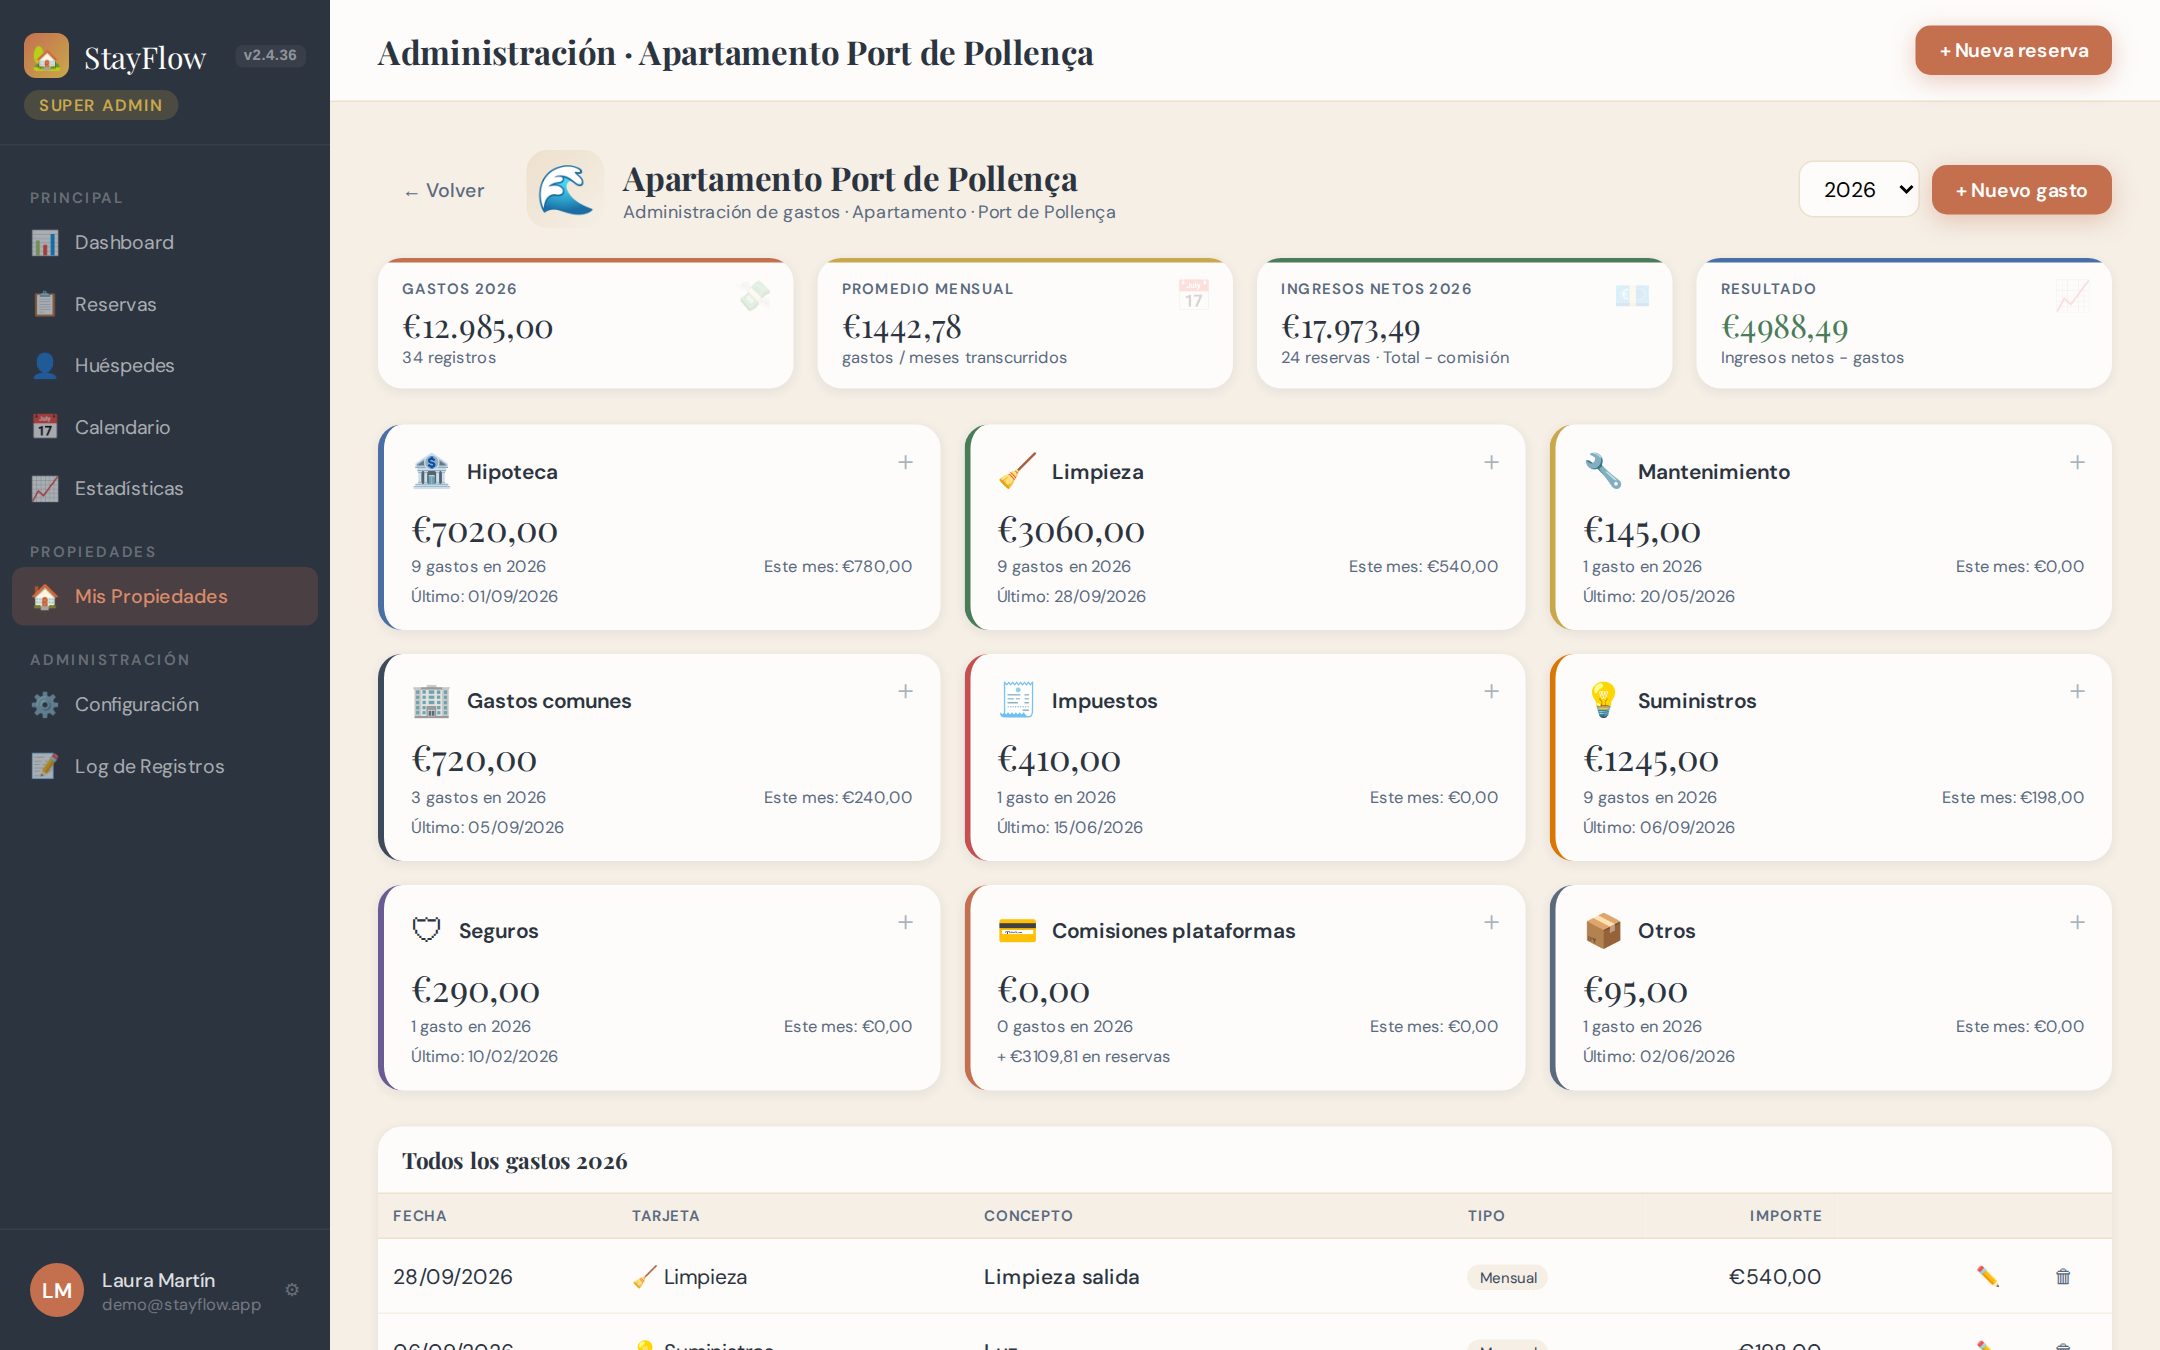
Task: Click the StayFlow house logo icon
Action: coord(46,56)
